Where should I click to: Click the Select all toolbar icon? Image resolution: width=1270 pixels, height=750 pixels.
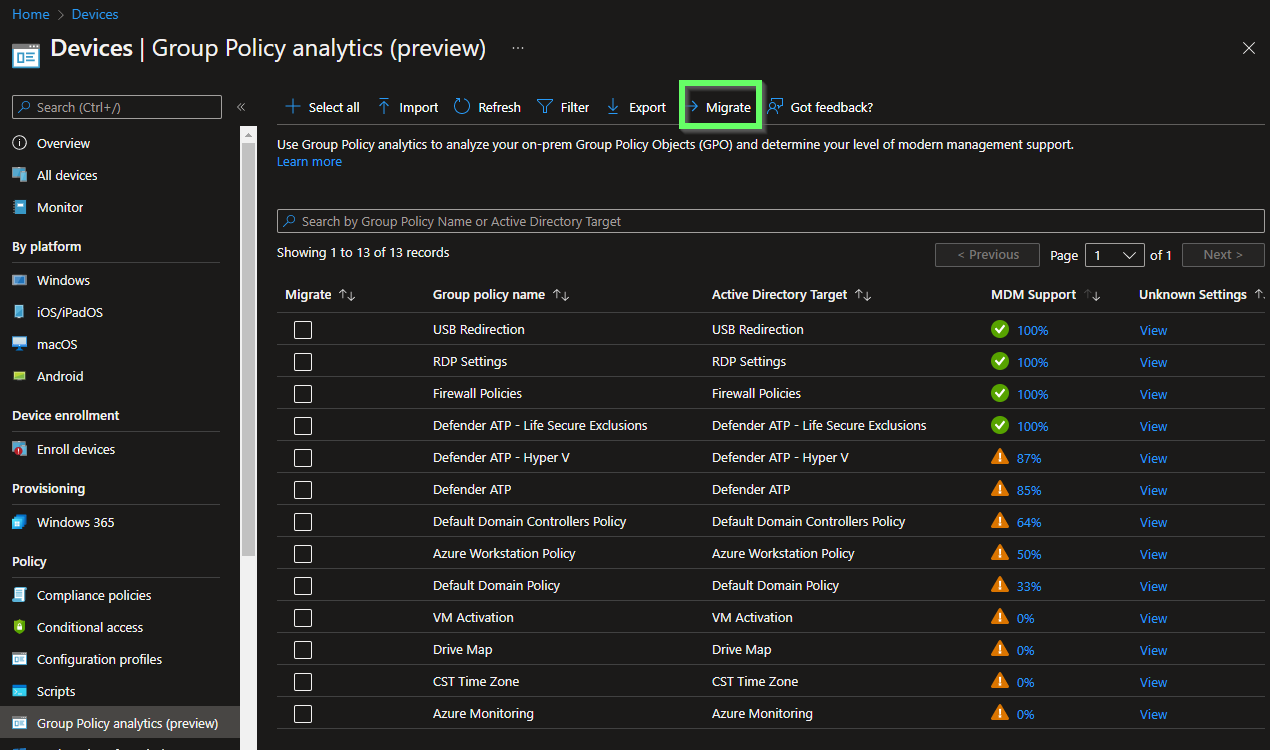point(292,107)
